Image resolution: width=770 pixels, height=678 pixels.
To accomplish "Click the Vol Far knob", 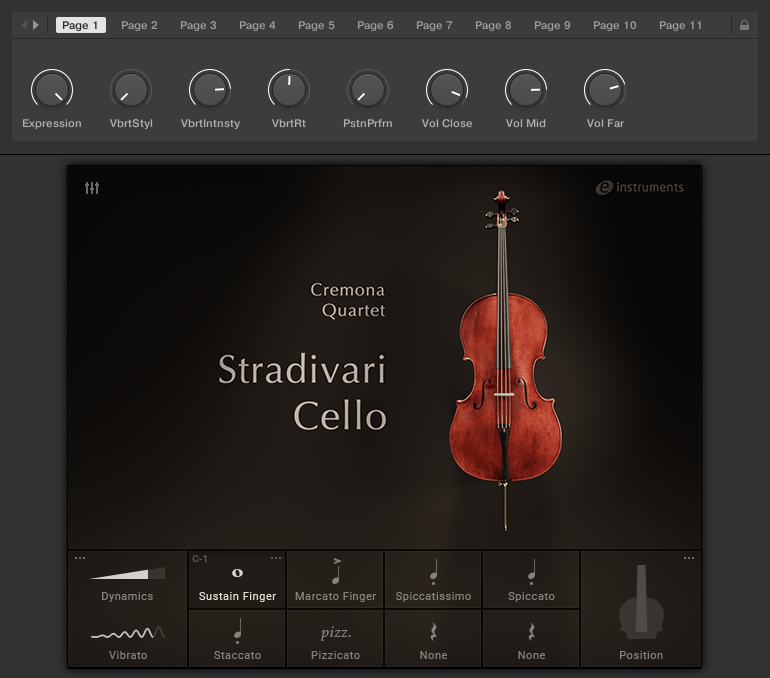I will click(605, 89).
